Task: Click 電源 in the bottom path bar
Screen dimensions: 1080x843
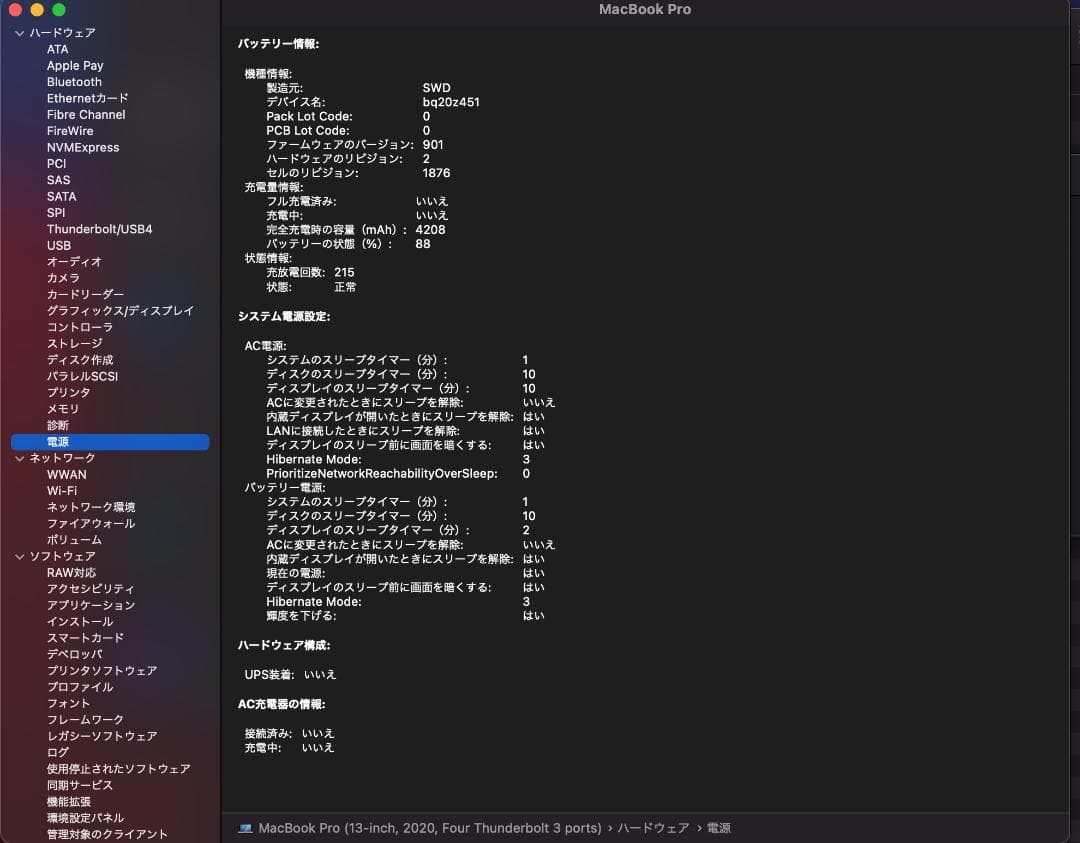Action: point(719,828)
